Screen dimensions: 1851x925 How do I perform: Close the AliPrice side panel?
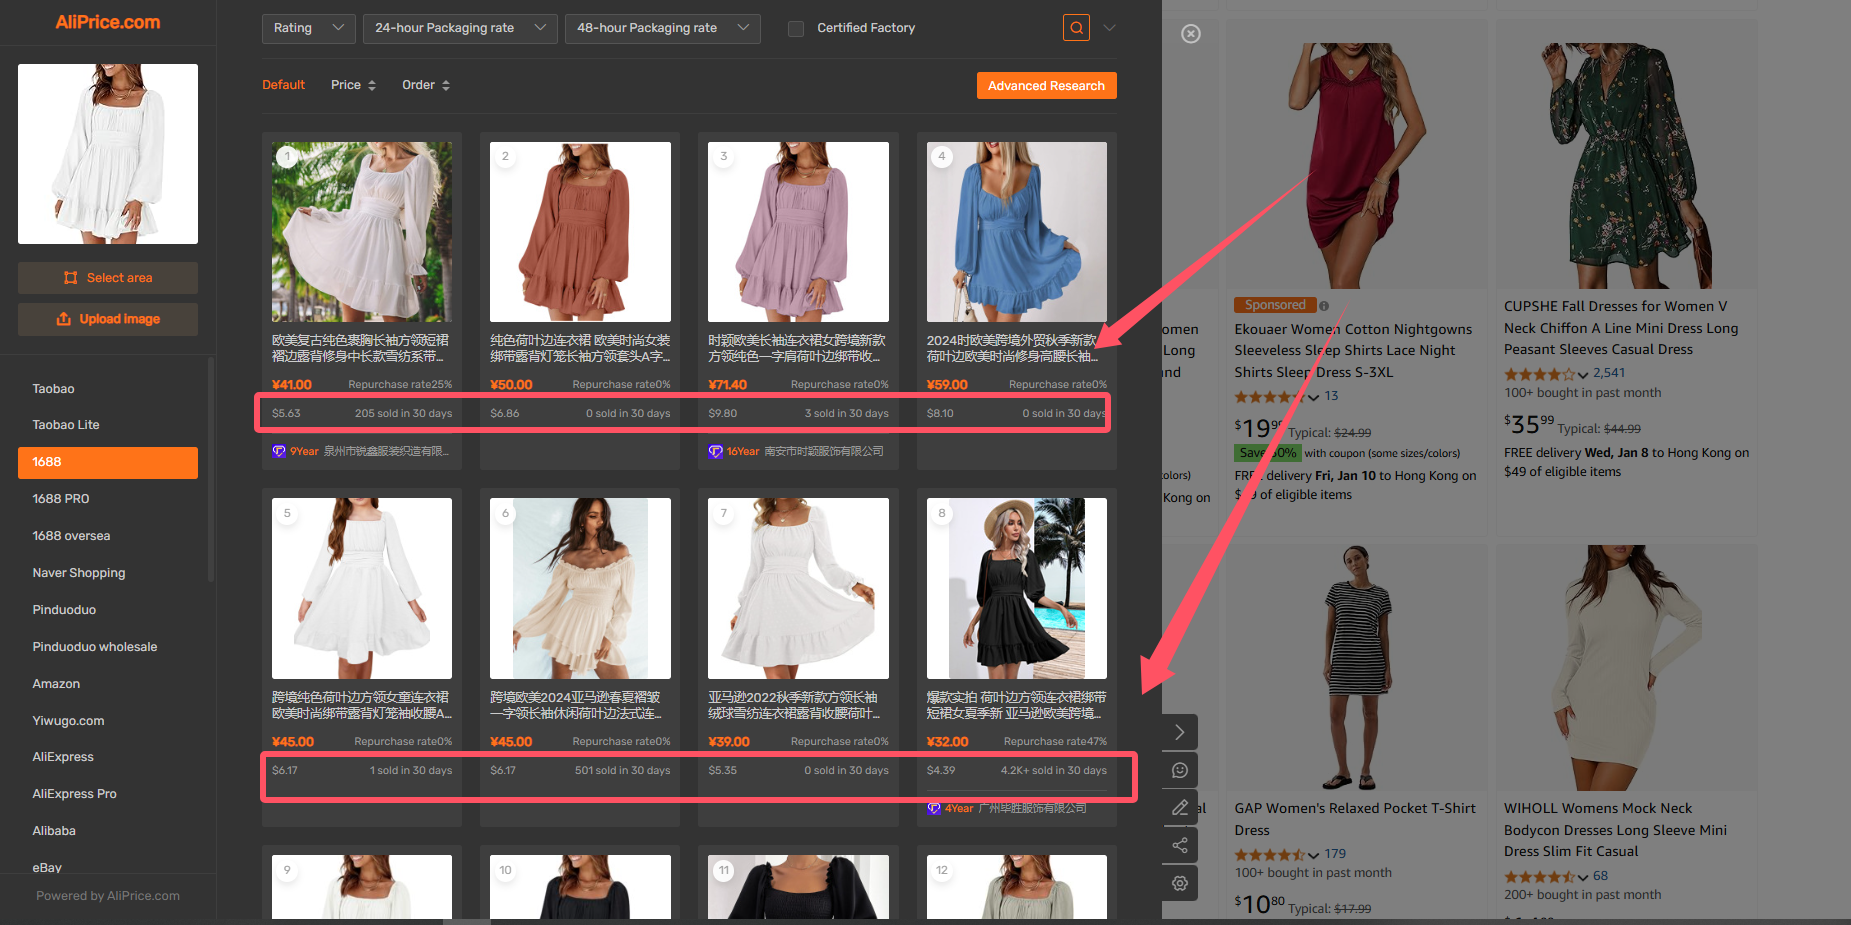tap(1191, 34)
